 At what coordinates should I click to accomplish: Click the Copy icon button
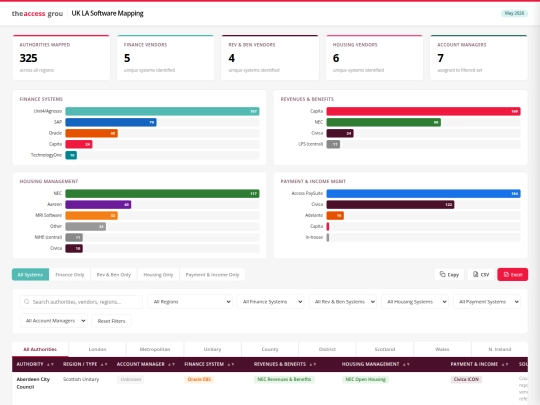(x=449, y=274)
